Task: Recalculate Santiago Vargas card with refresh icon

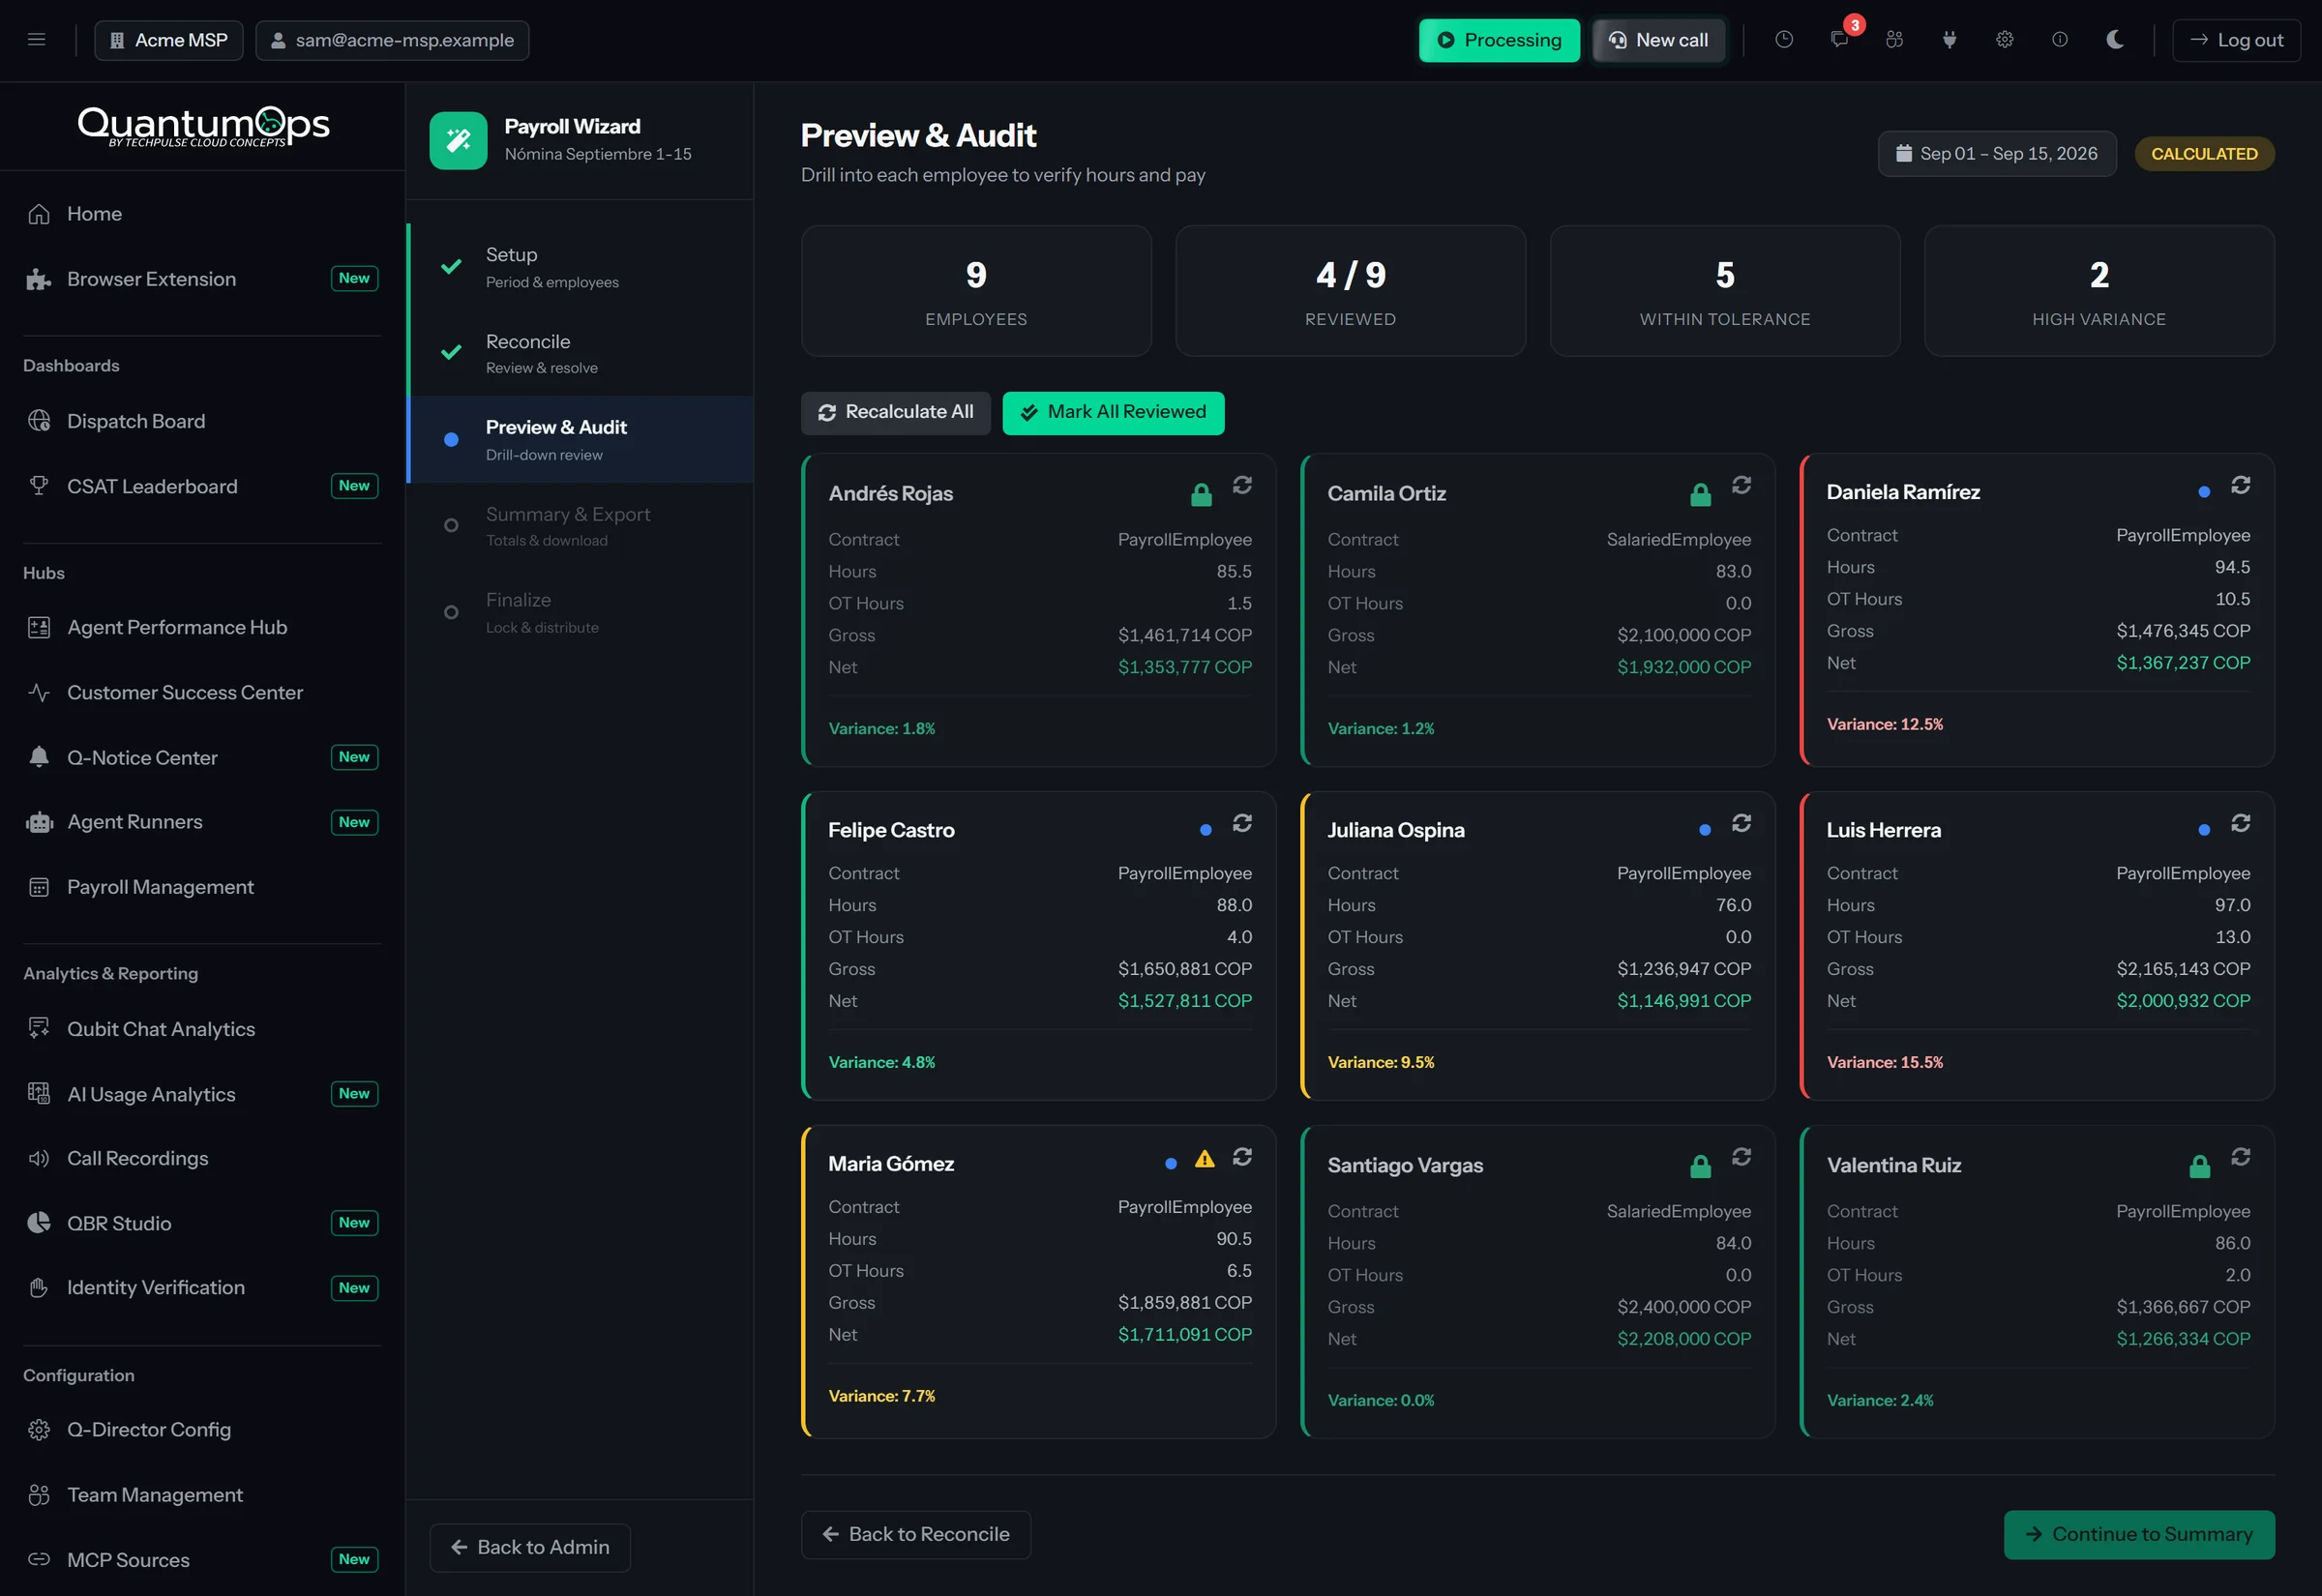Action: point(1741,1157)
